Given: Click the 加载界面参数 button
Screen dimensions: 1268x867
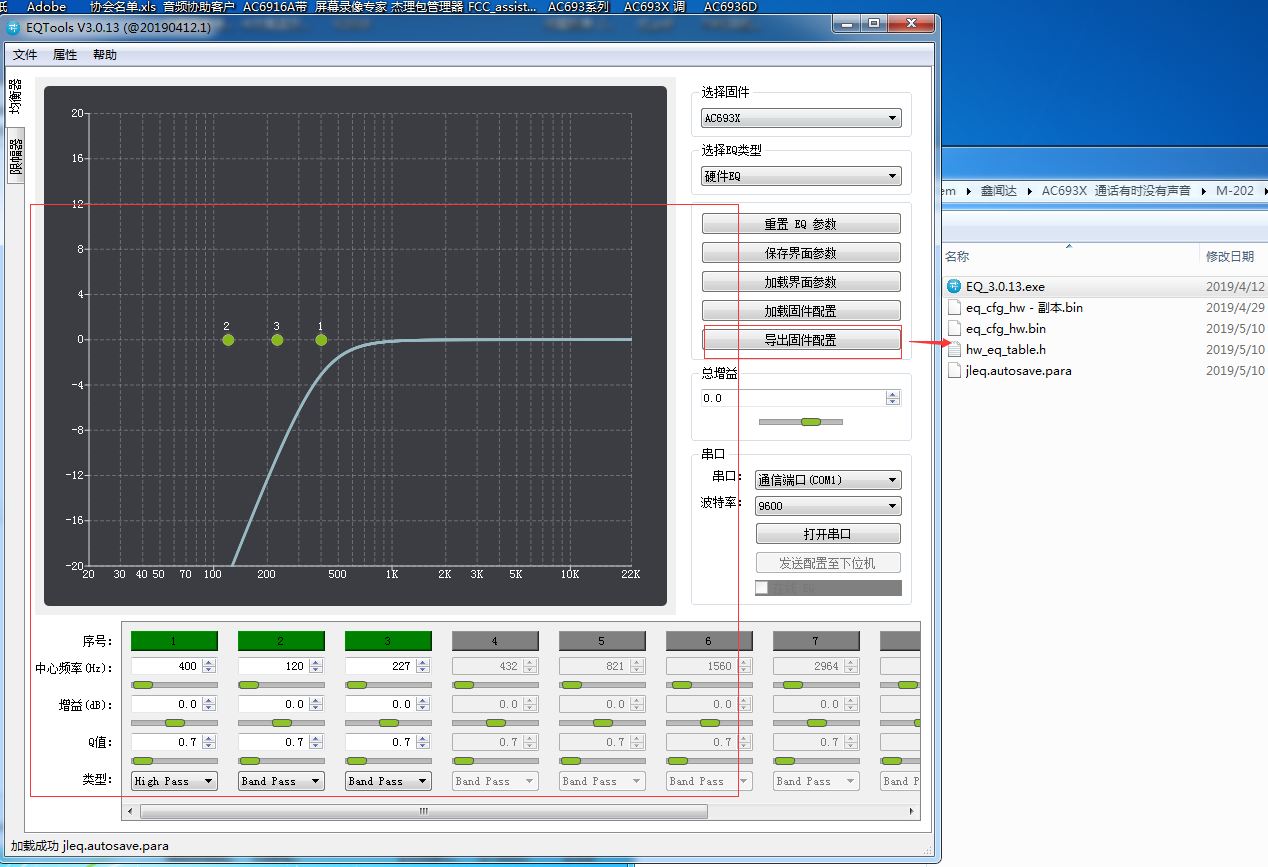Looking at the screenshot, I should click(801, 282).
